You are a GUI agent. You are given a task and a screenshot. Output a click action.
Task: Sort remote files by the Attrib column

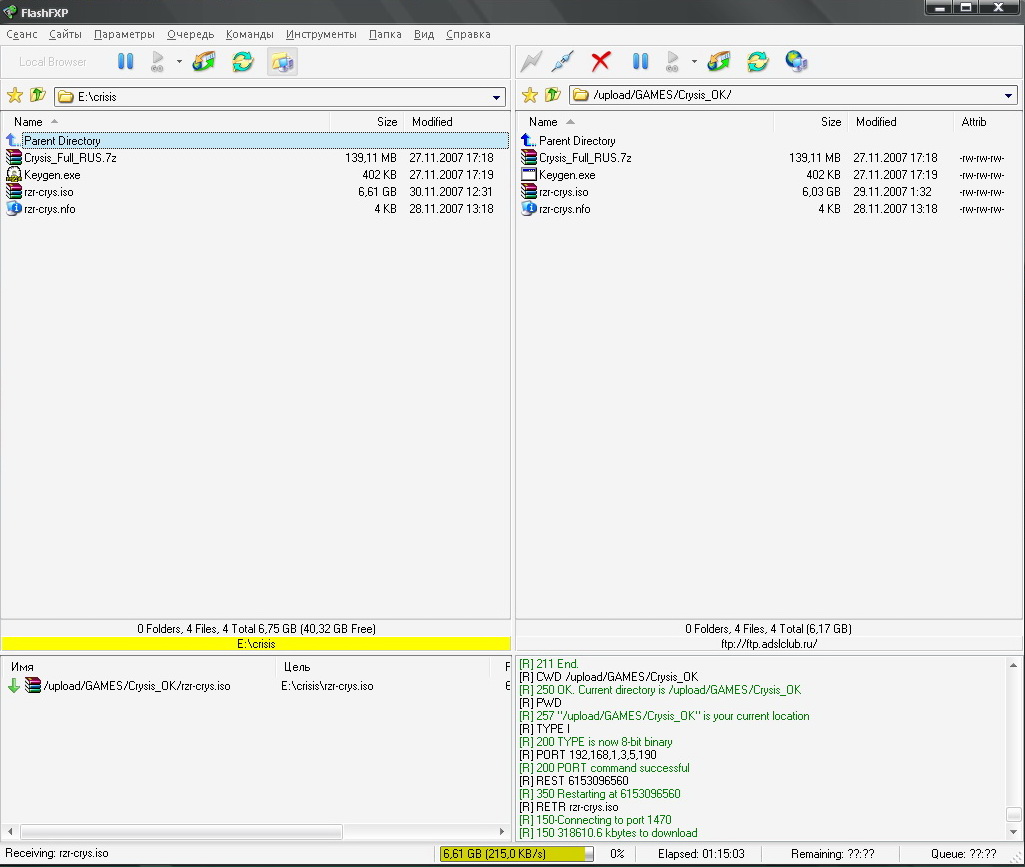[x=988, y=122]
